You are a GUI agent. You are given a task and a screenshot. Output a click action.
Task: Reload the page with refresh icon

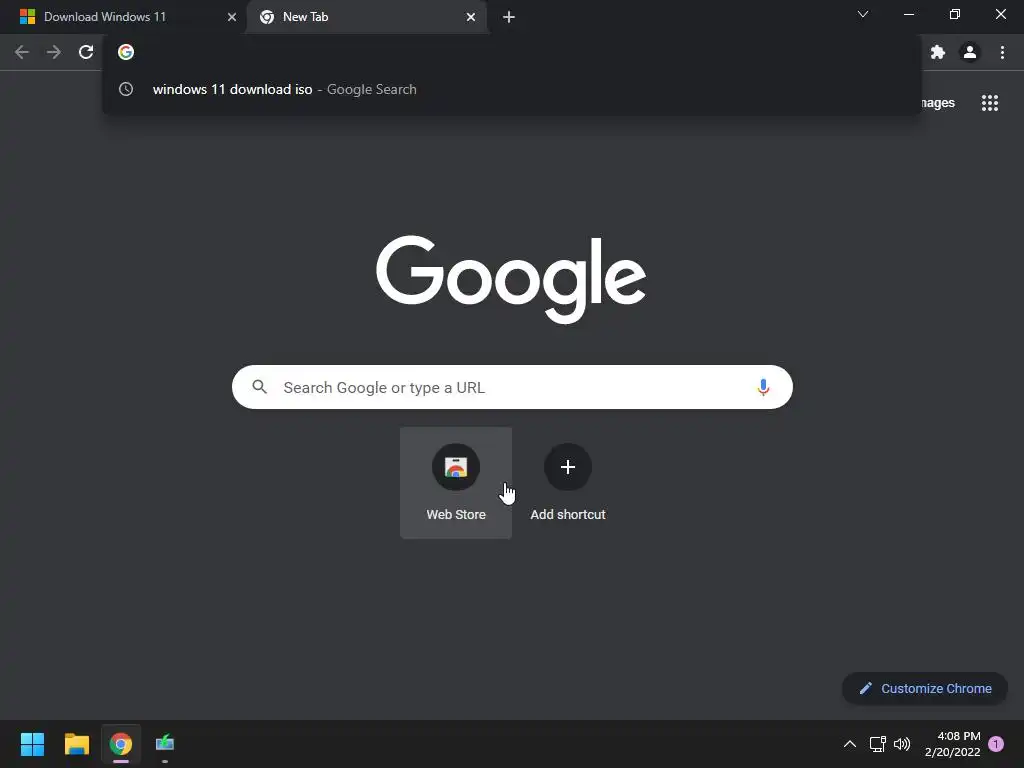tap(86, 52)
